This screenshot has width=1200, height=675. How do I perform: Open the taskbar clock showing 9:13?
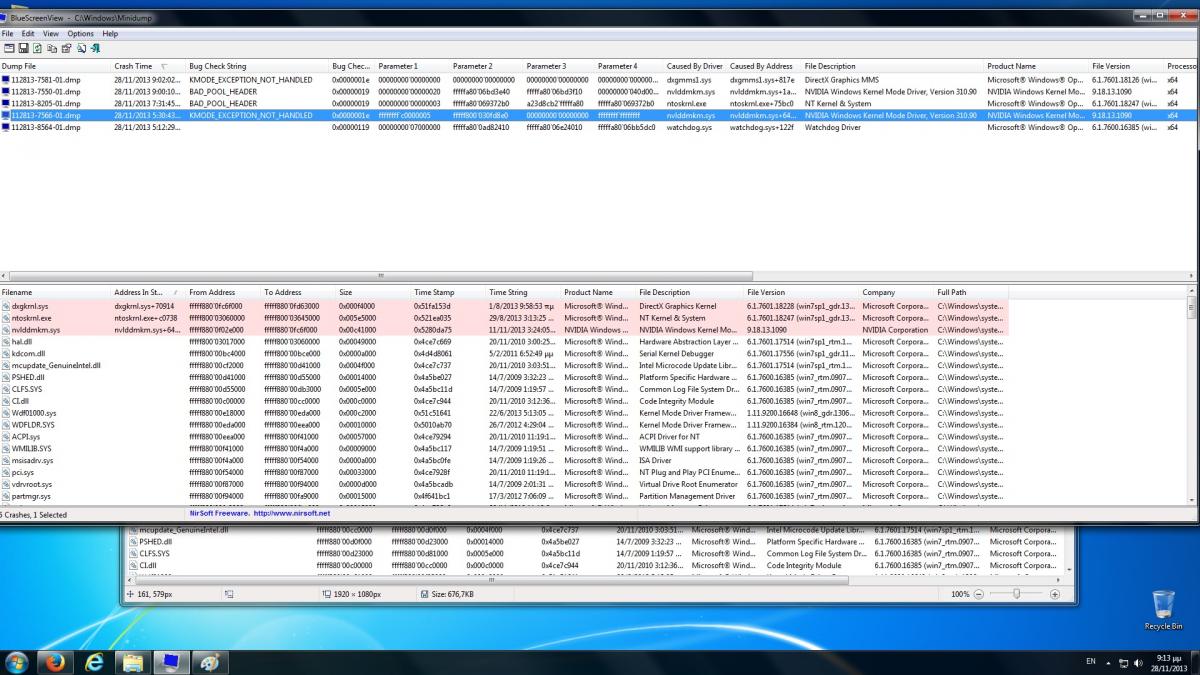pos(1169,662)
